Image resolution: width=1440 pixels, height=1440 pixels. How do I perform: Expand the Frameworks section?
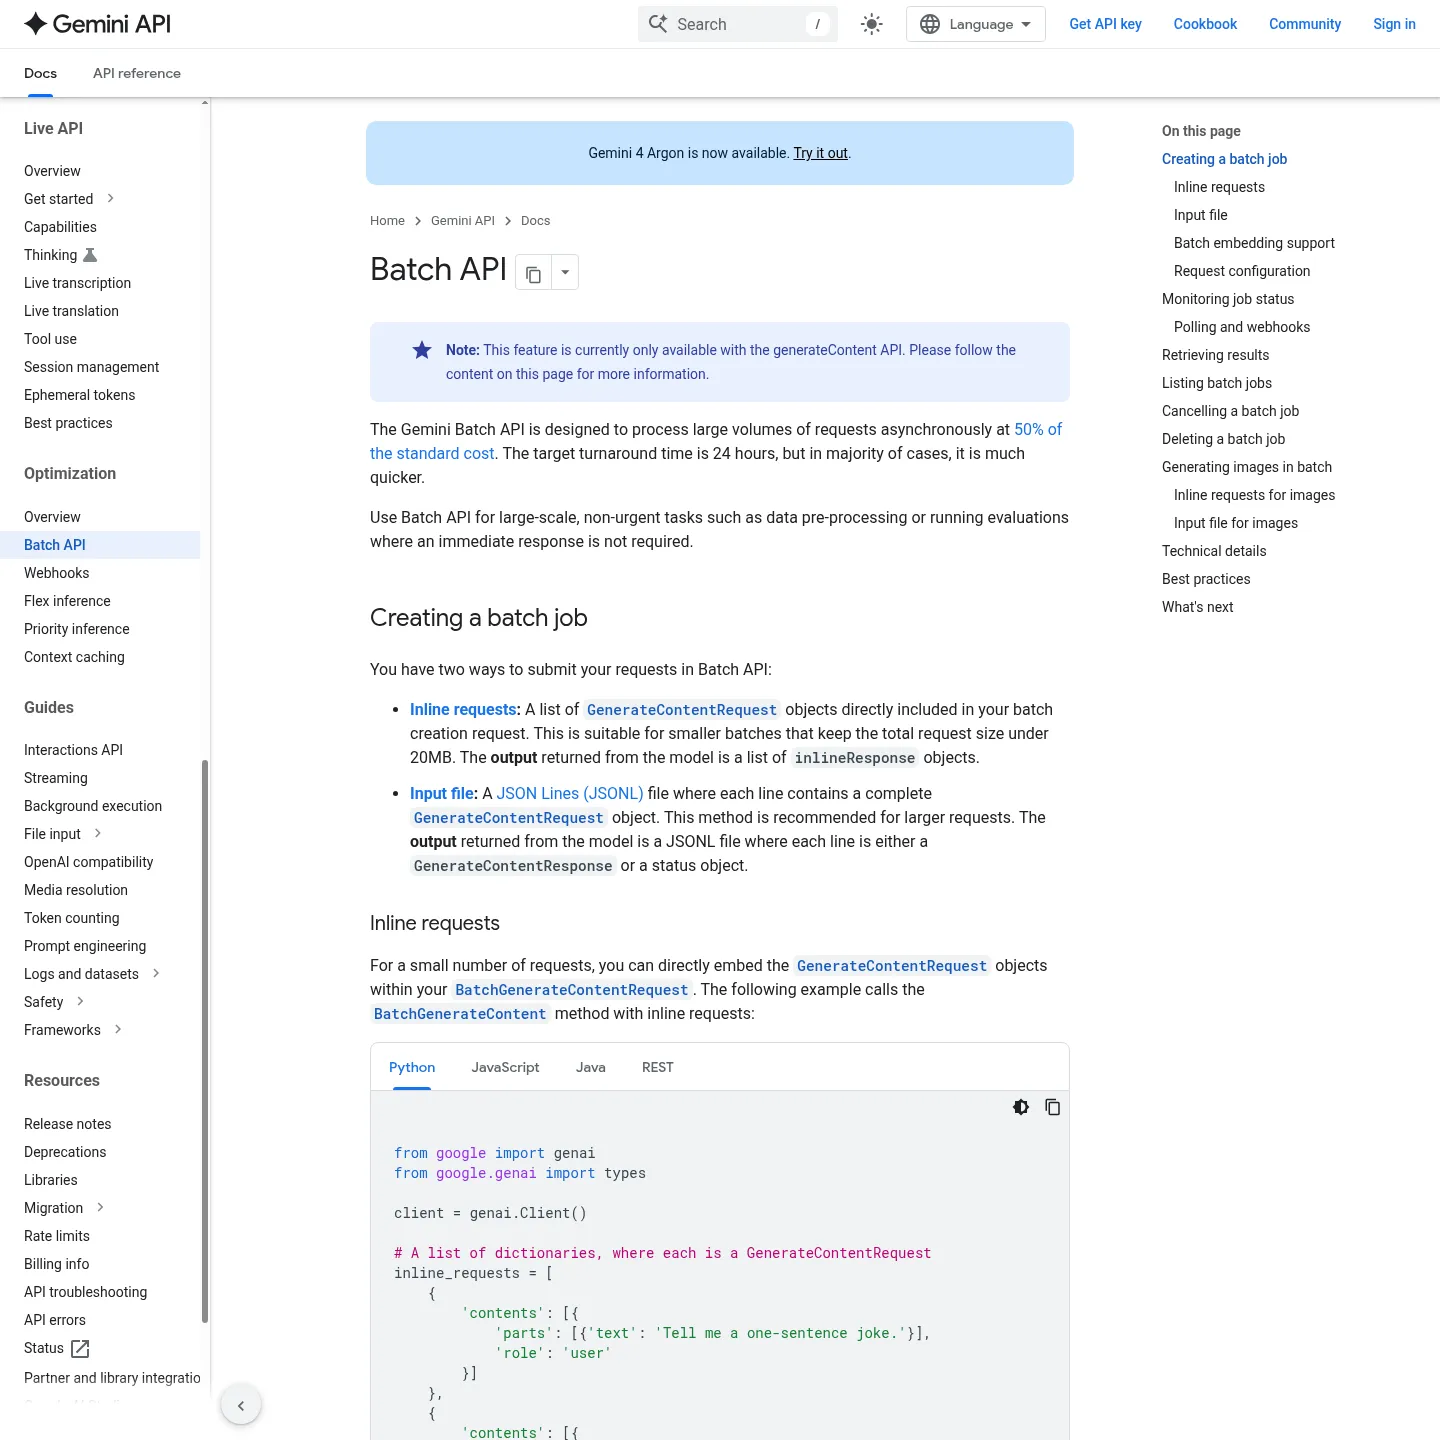(x=118, y=1030)
